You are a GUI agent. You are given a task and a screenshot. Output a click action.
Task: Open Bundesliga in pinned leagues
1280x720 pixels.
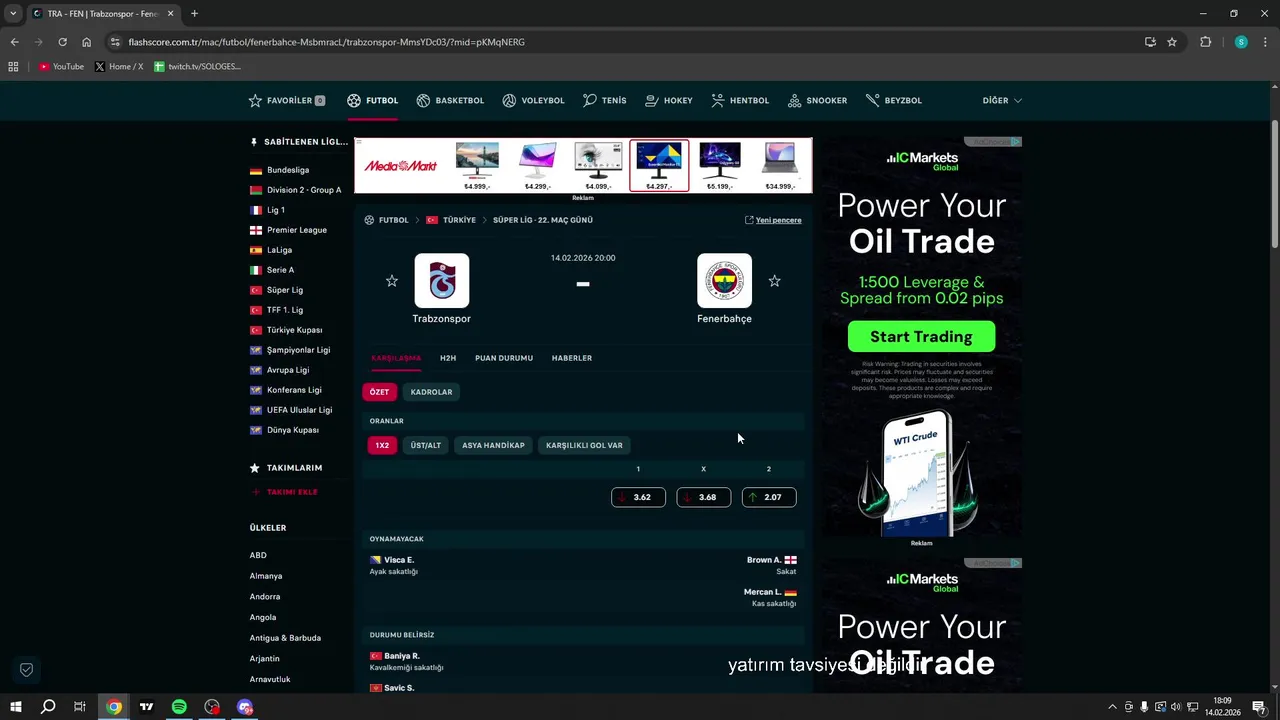[288, 170]
